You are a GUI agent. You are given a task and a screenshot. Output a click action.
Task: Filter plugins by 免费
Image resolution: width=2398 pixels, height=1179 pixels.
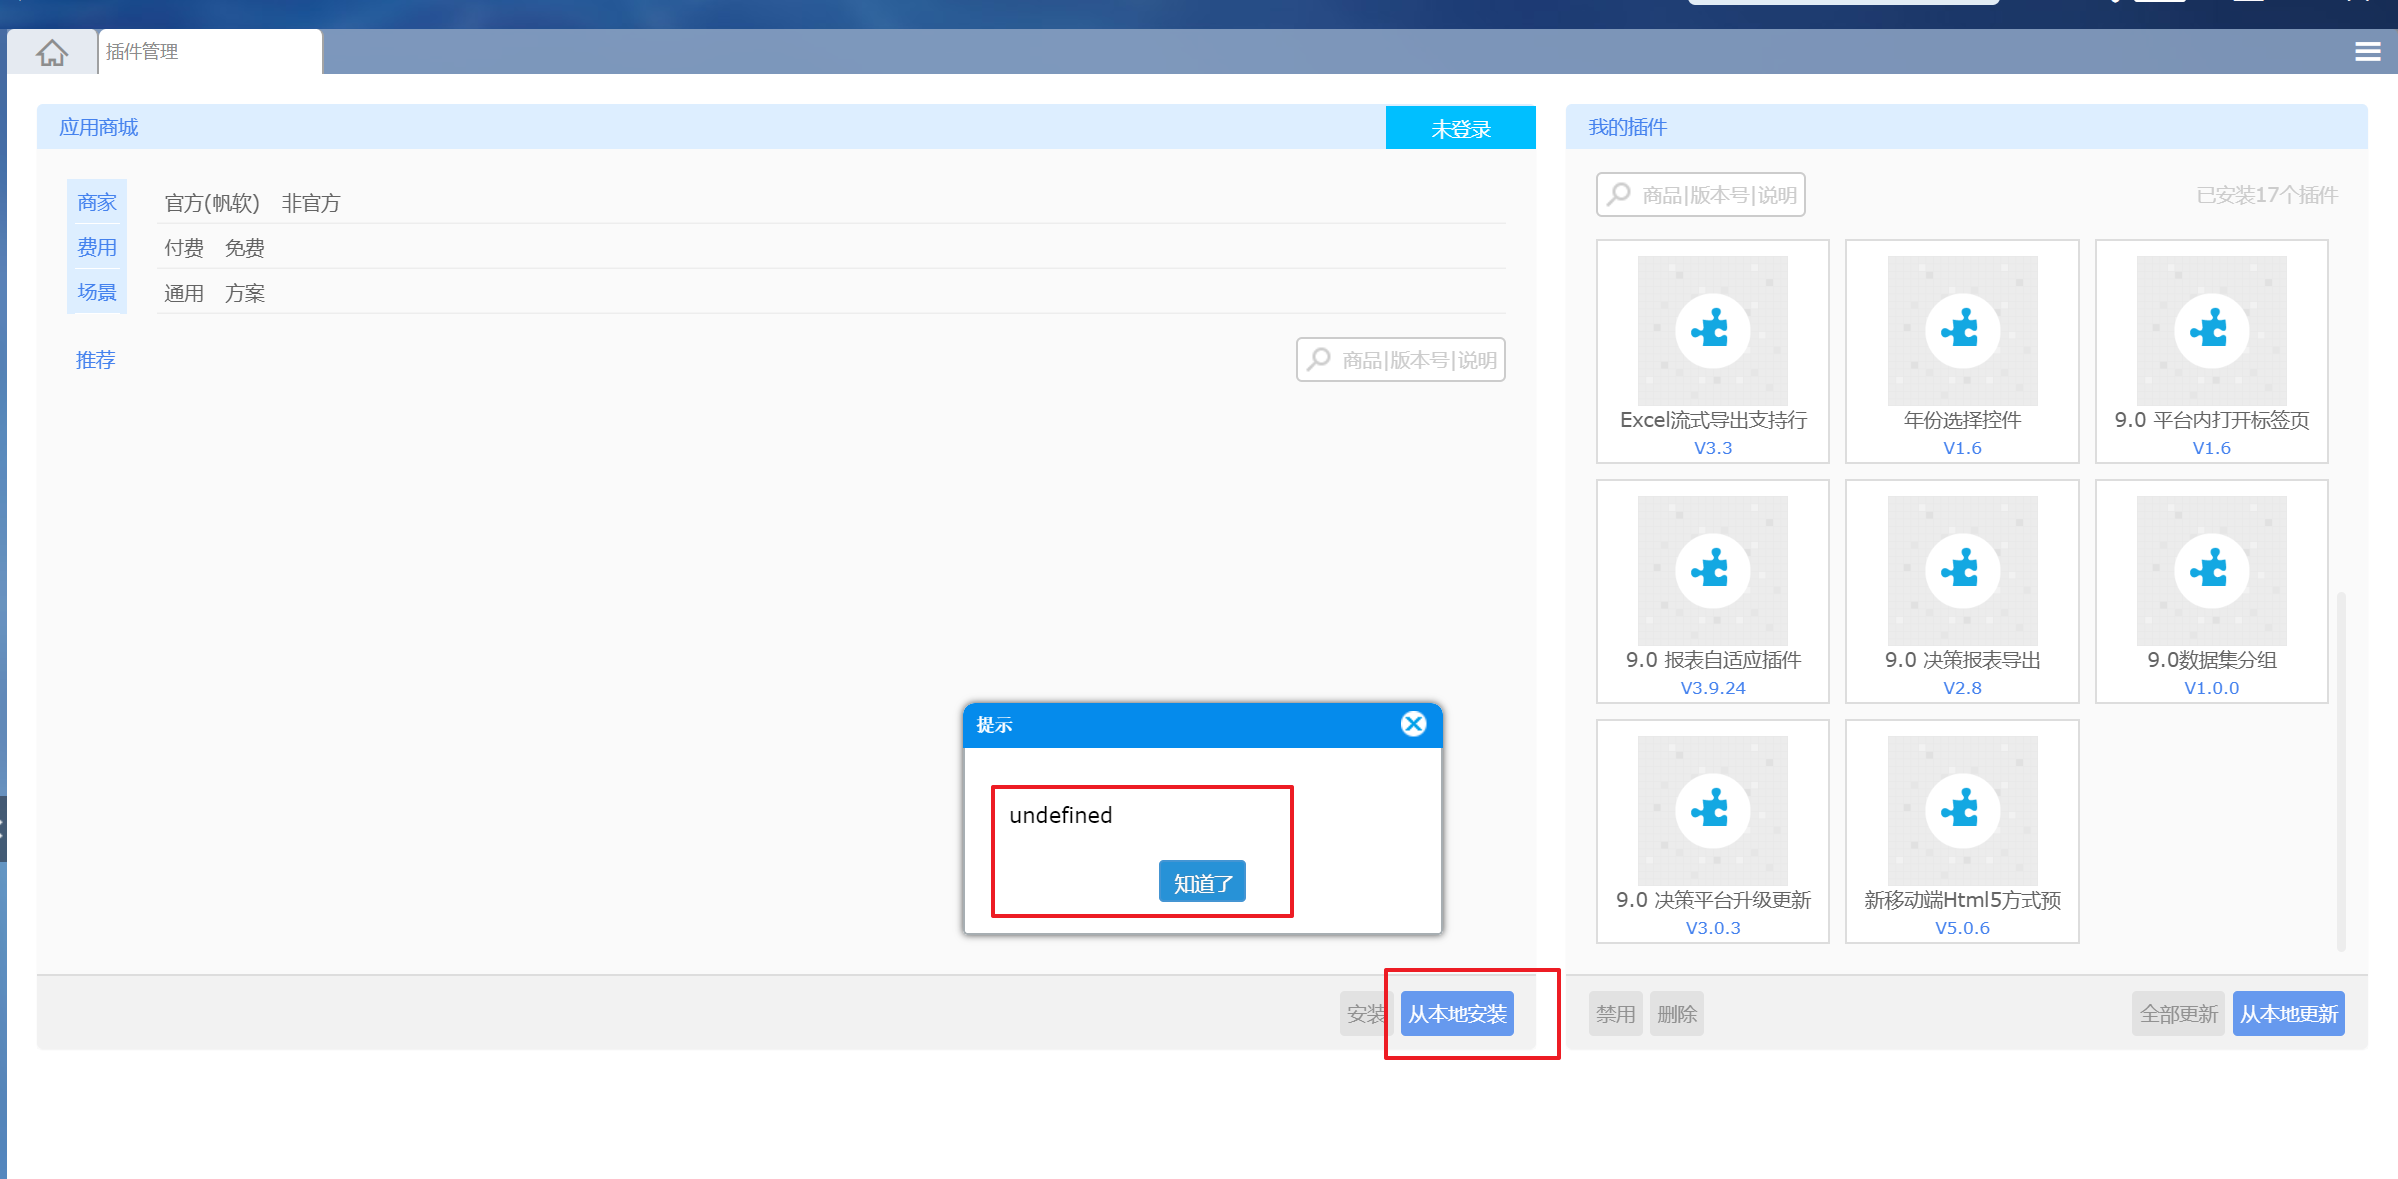click(x=245, y=248)
